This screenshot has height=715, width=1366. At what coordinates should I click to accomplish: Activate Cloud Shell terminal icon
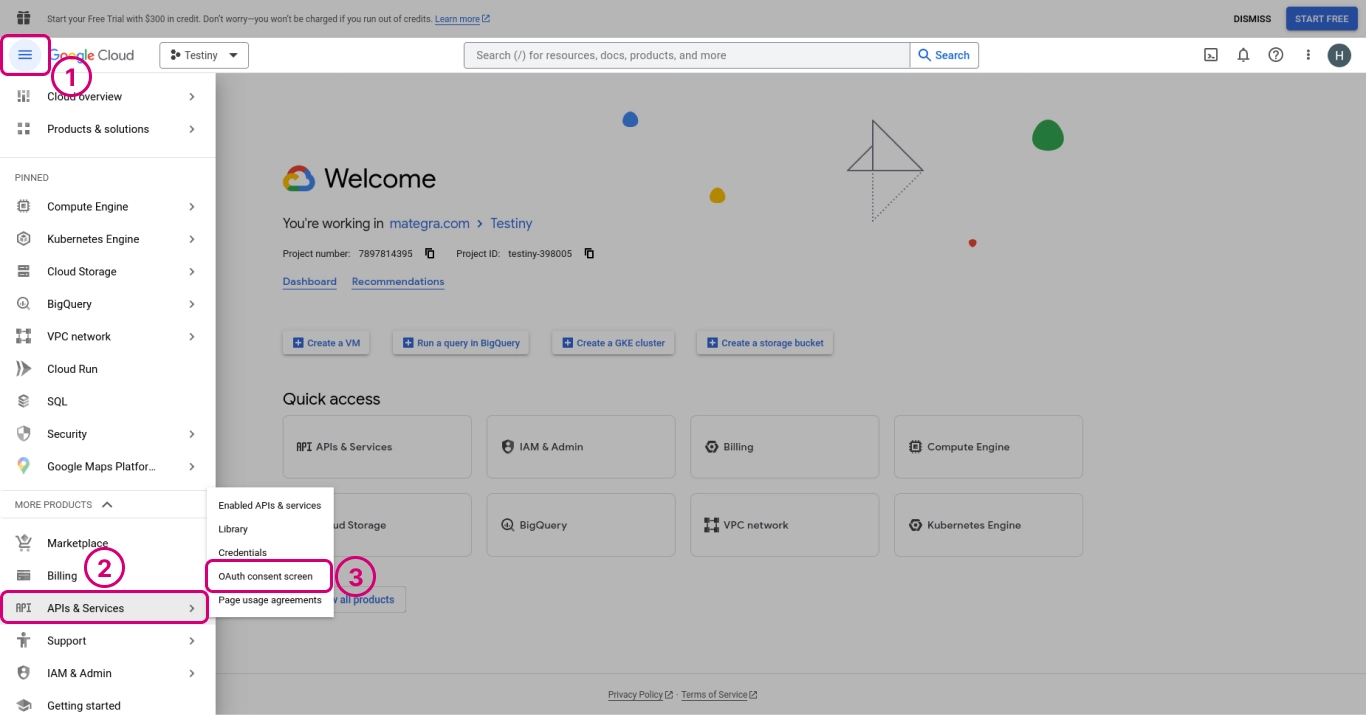pyautogui.click(x=1210, y=55)
